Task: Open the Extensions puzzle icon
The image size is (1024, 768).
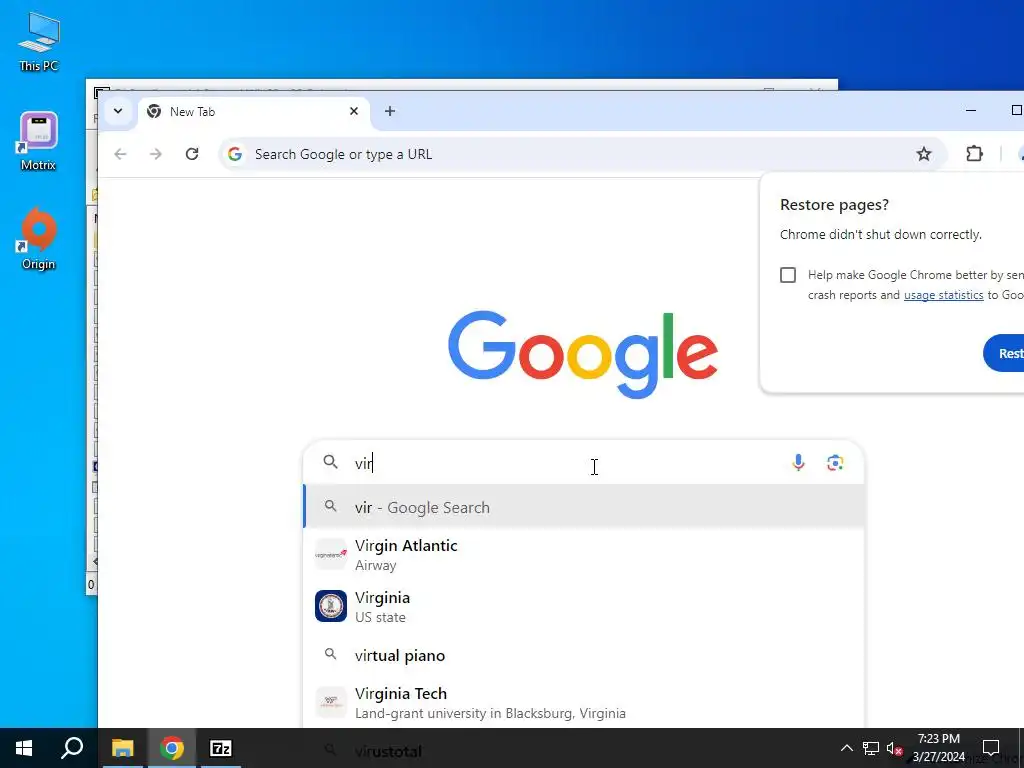Action: tap(974, 154)
